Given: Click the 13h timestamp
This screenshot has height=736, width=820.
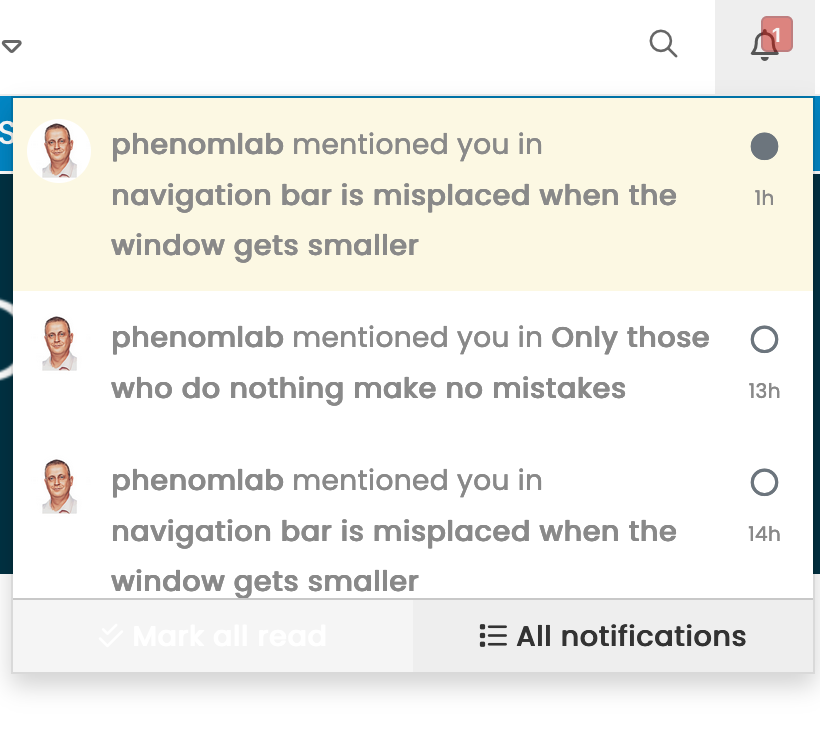Looking at the screenshot, I should click(764, 391).
